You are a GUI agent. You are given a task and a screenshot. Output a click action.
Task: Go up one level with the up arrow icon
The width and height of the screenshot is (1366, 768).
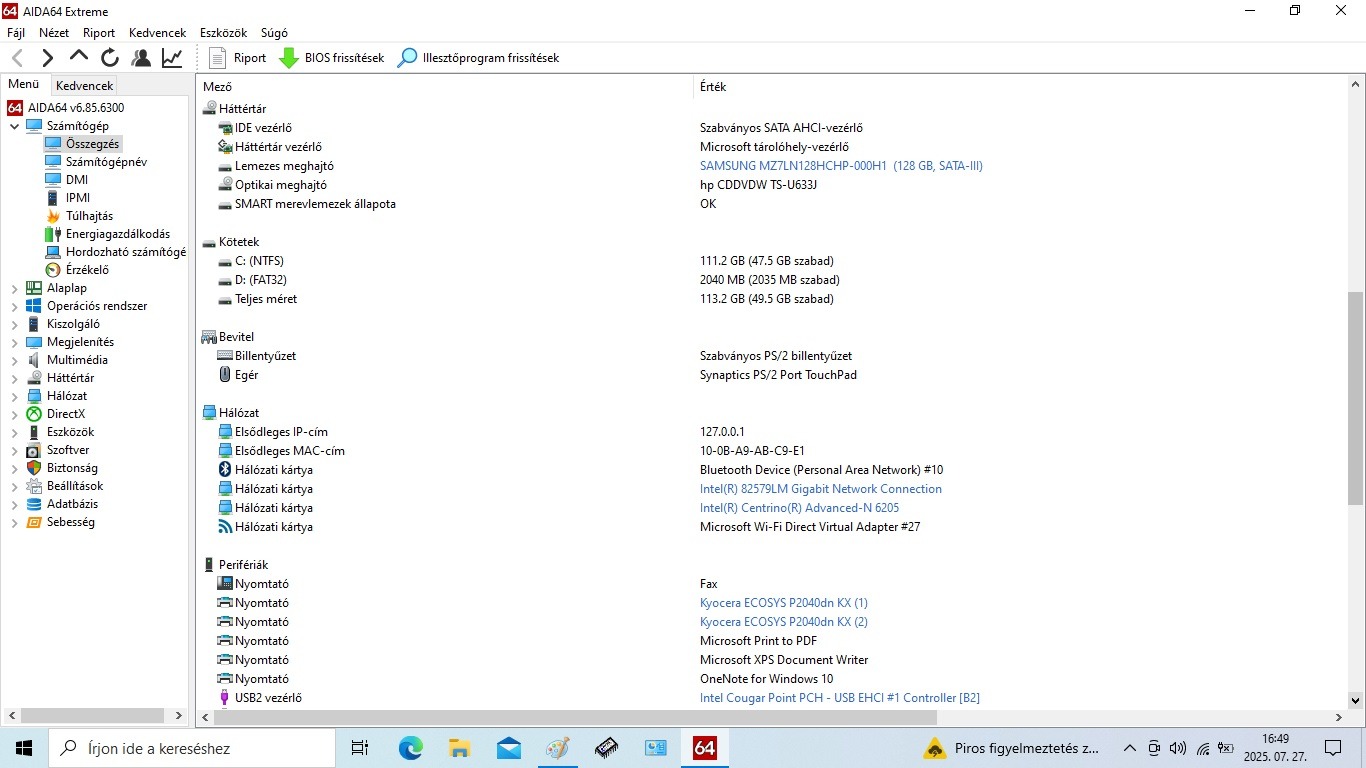(x=78, y=57)
